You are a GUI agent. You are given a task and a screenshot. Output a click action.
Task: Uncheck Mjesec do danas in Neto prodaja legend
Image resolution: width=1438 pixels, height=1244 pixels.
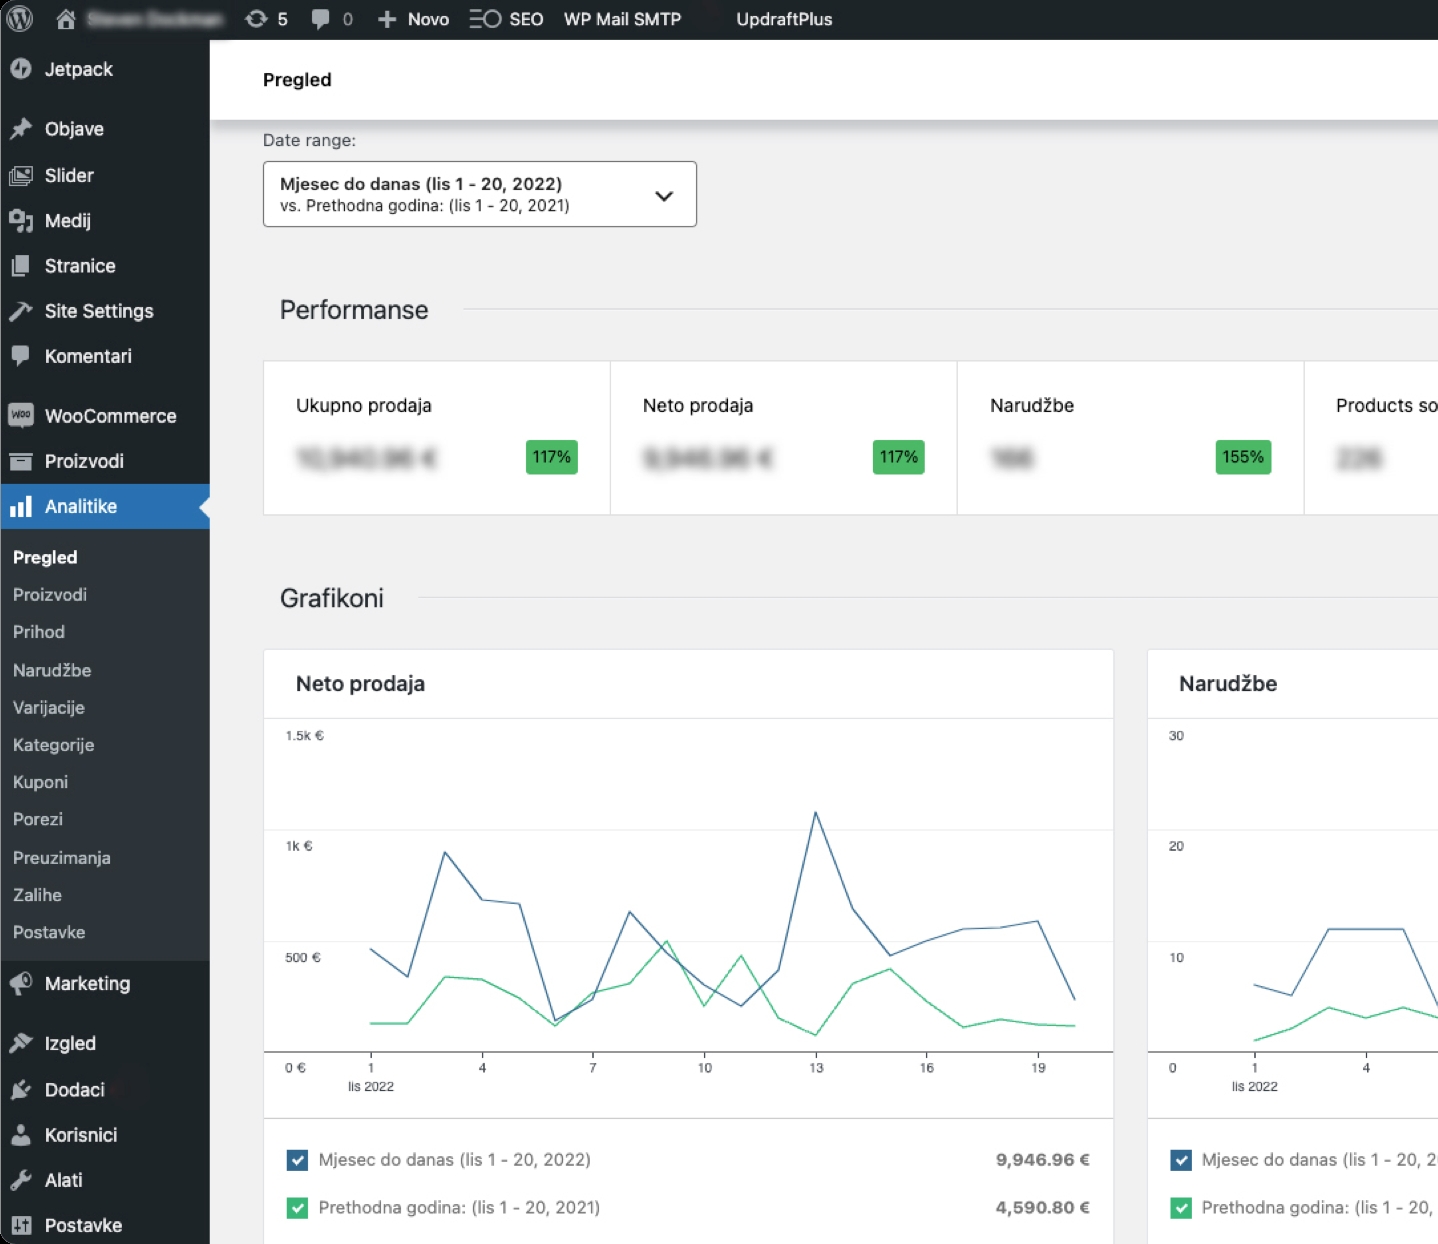tap(297, 1160)
